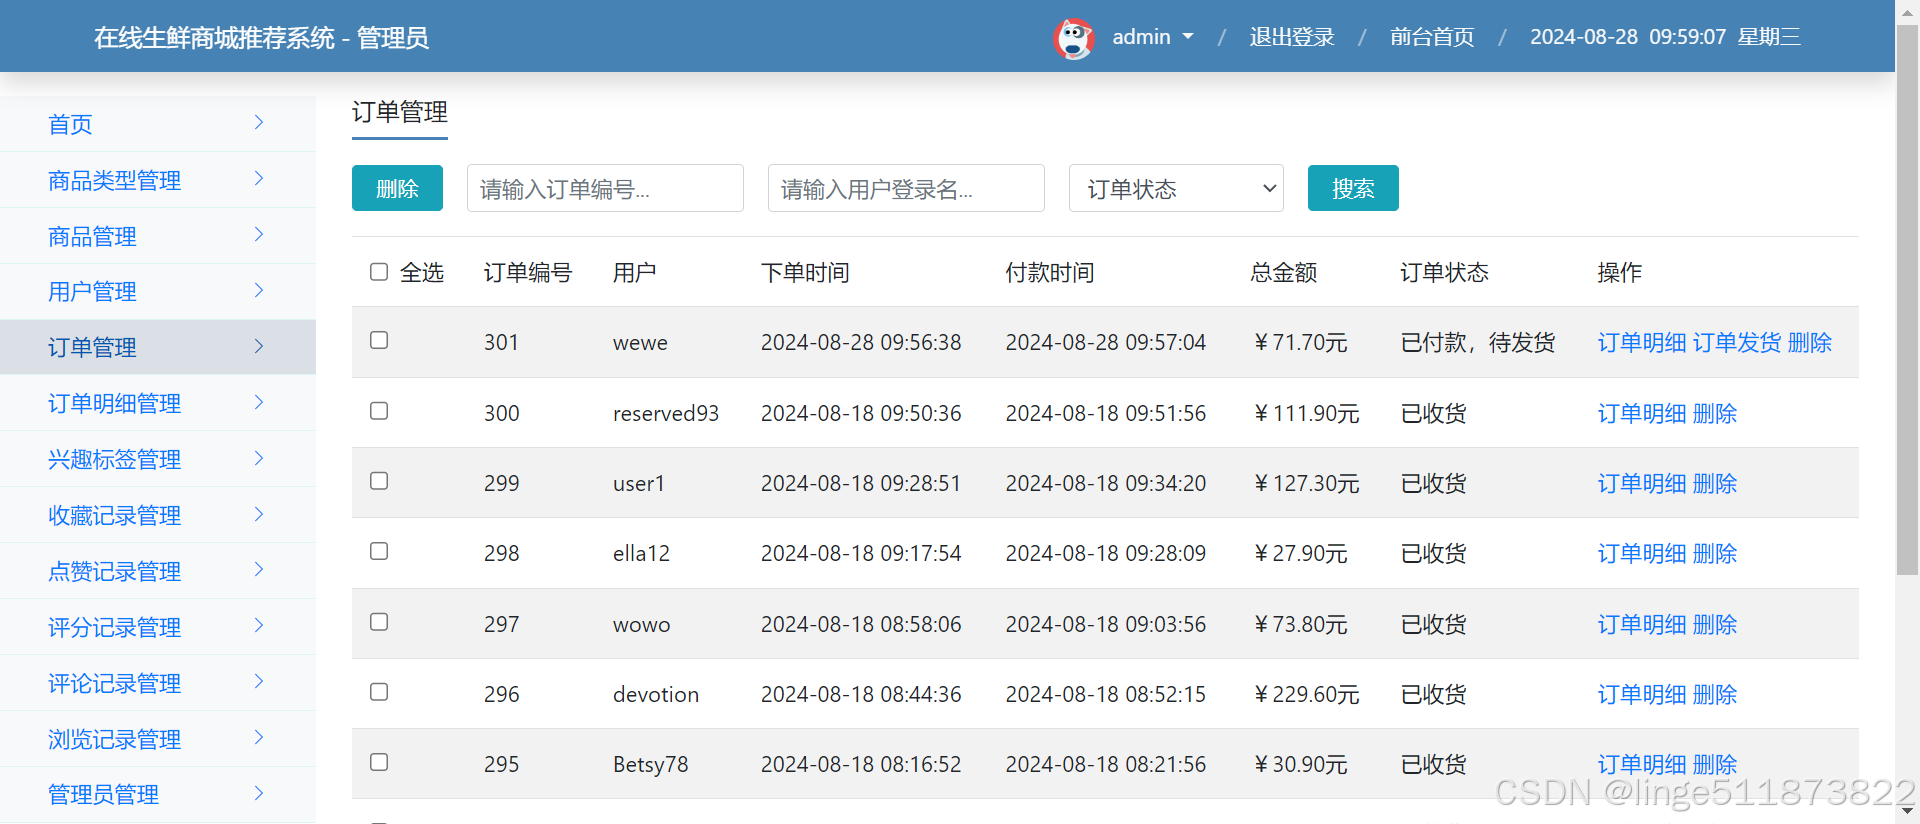Expand chevron next to 浏览记录管理
Viewport: 1920px width, 824px height.
click(x=259, y=738)
